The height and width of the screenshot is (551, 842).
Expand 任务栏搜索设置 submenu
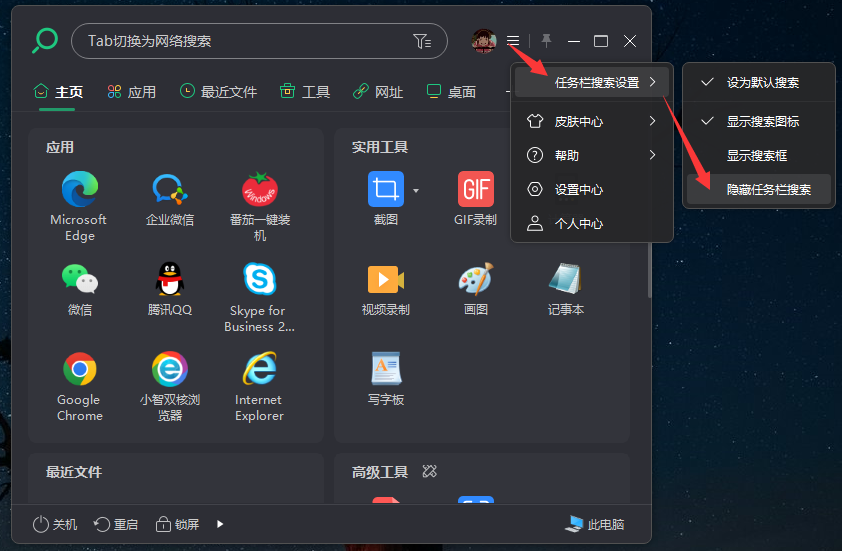[592, 82]
